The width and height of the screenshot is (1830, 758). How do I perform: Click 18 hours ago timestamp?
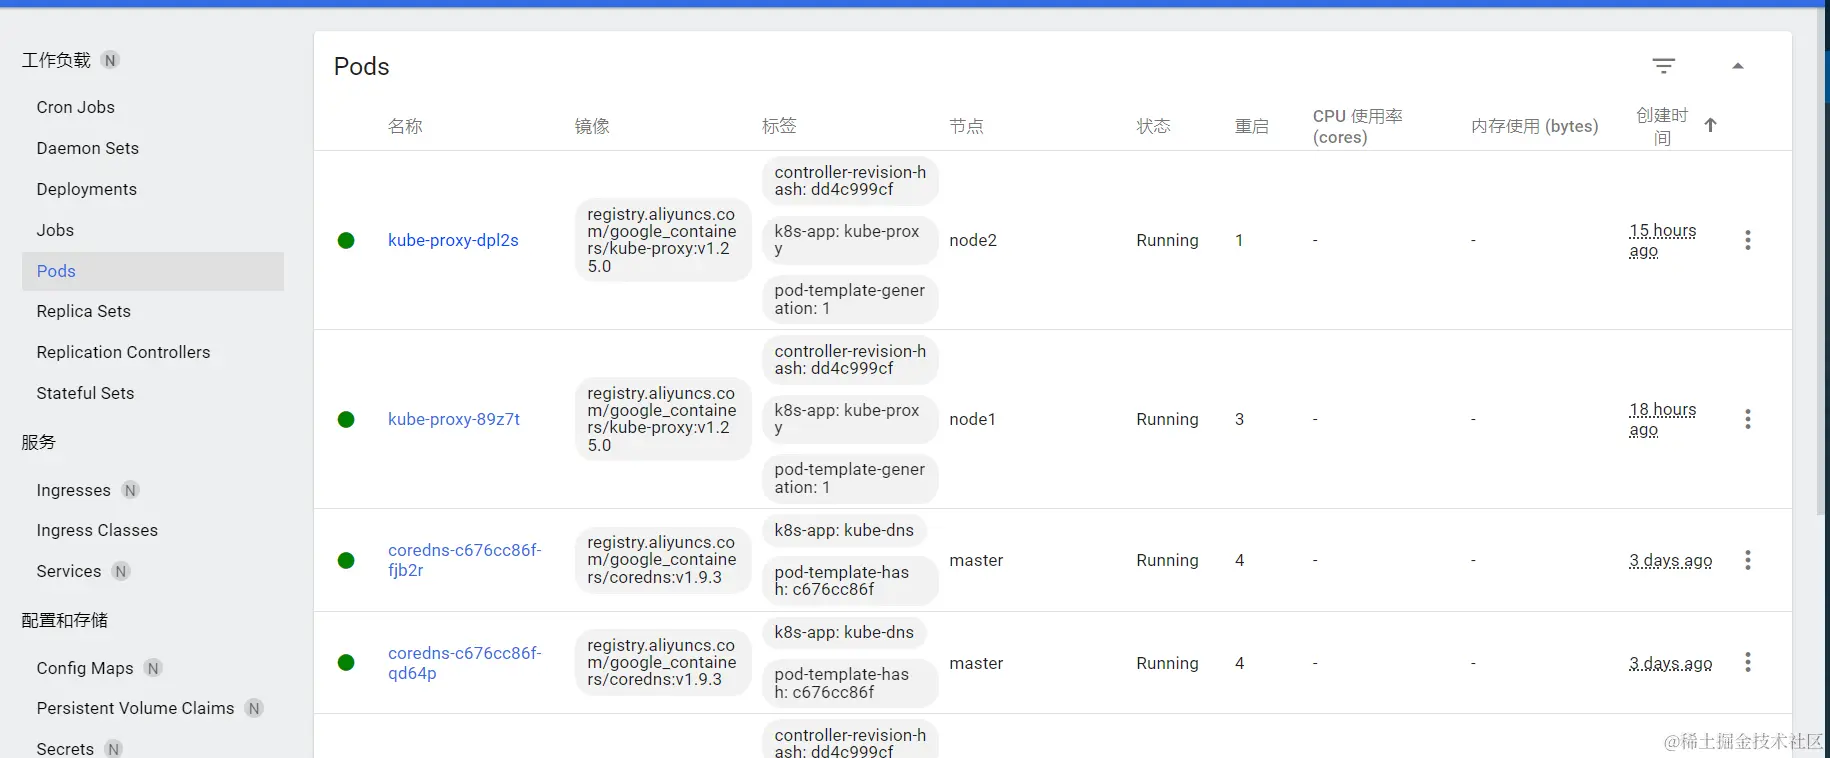[1663, 419]
